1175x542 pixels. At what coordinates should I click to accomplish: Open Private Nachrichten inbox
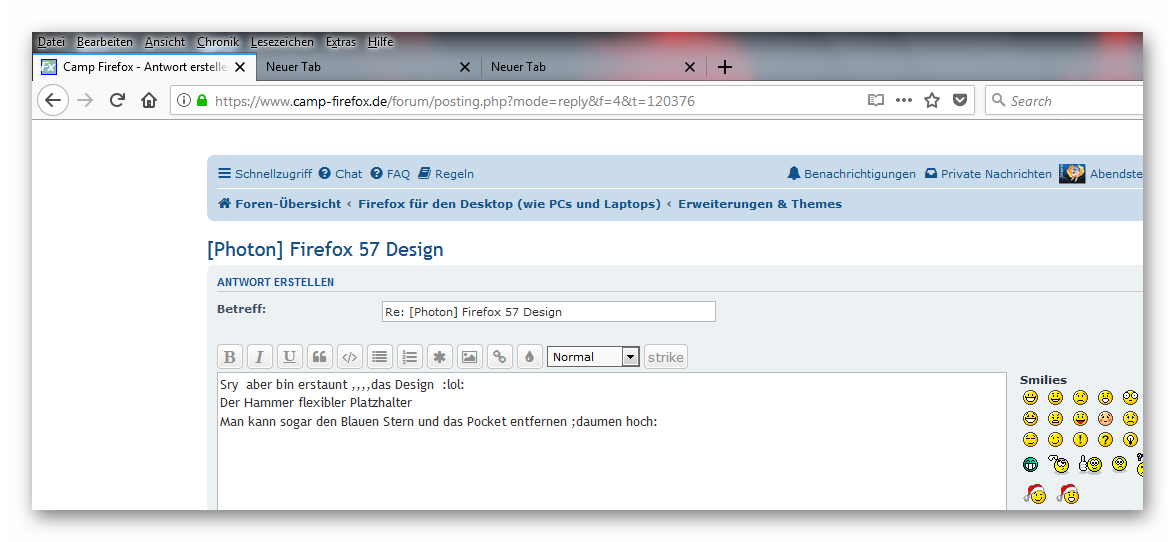click(x=988, y=174)
